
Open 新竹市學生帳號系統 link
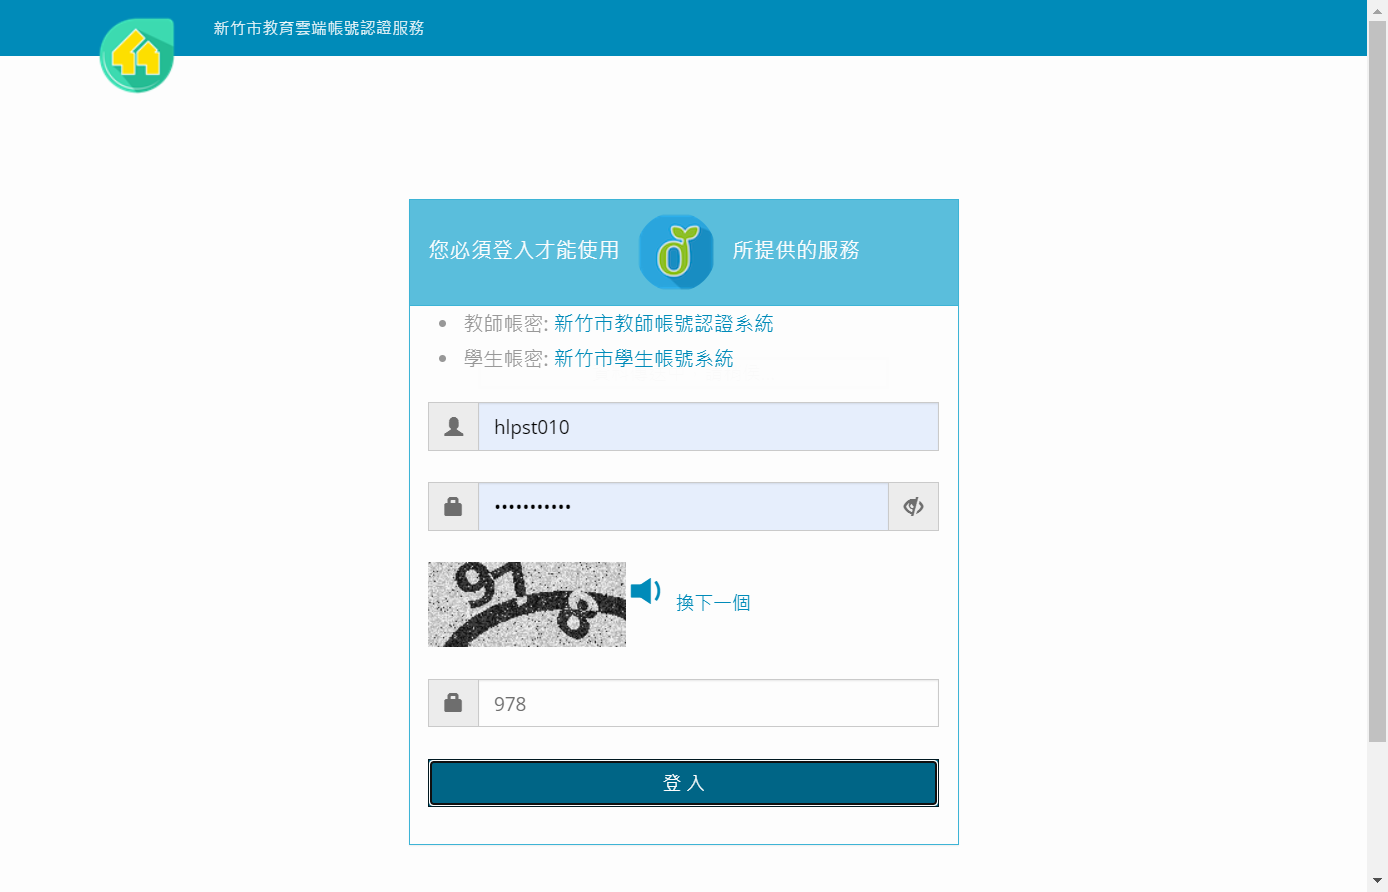pyautogui.click(x=643, y=358)
